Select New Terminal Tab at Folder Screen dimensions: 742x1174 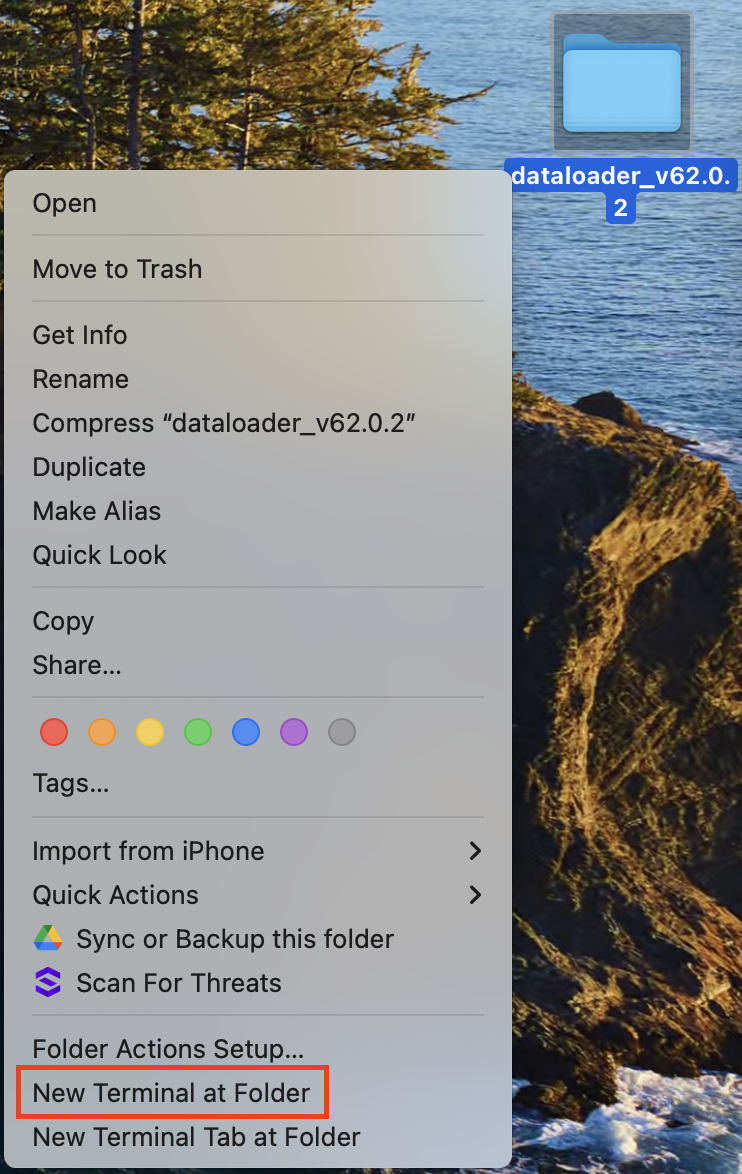pyautogui.click(x=196, y=1137)
